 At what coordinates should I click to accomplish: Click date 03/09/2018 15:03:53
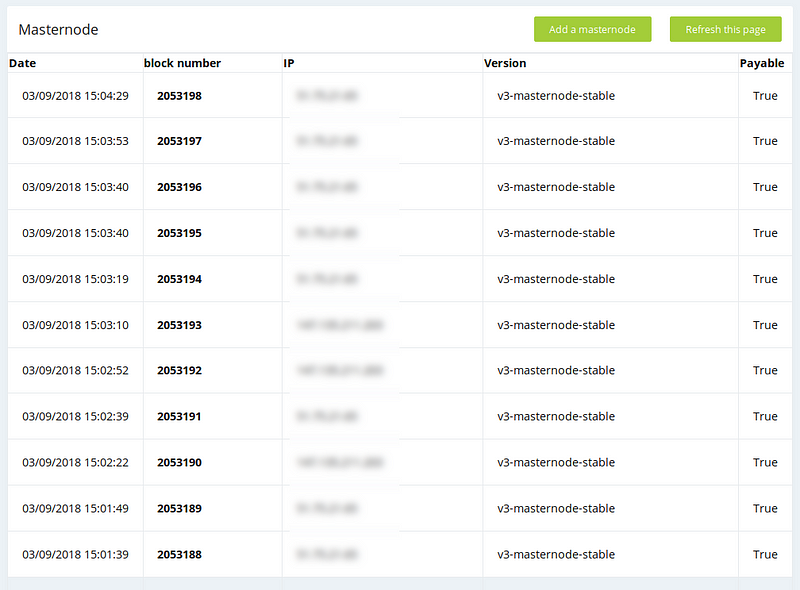coord(76,141)
